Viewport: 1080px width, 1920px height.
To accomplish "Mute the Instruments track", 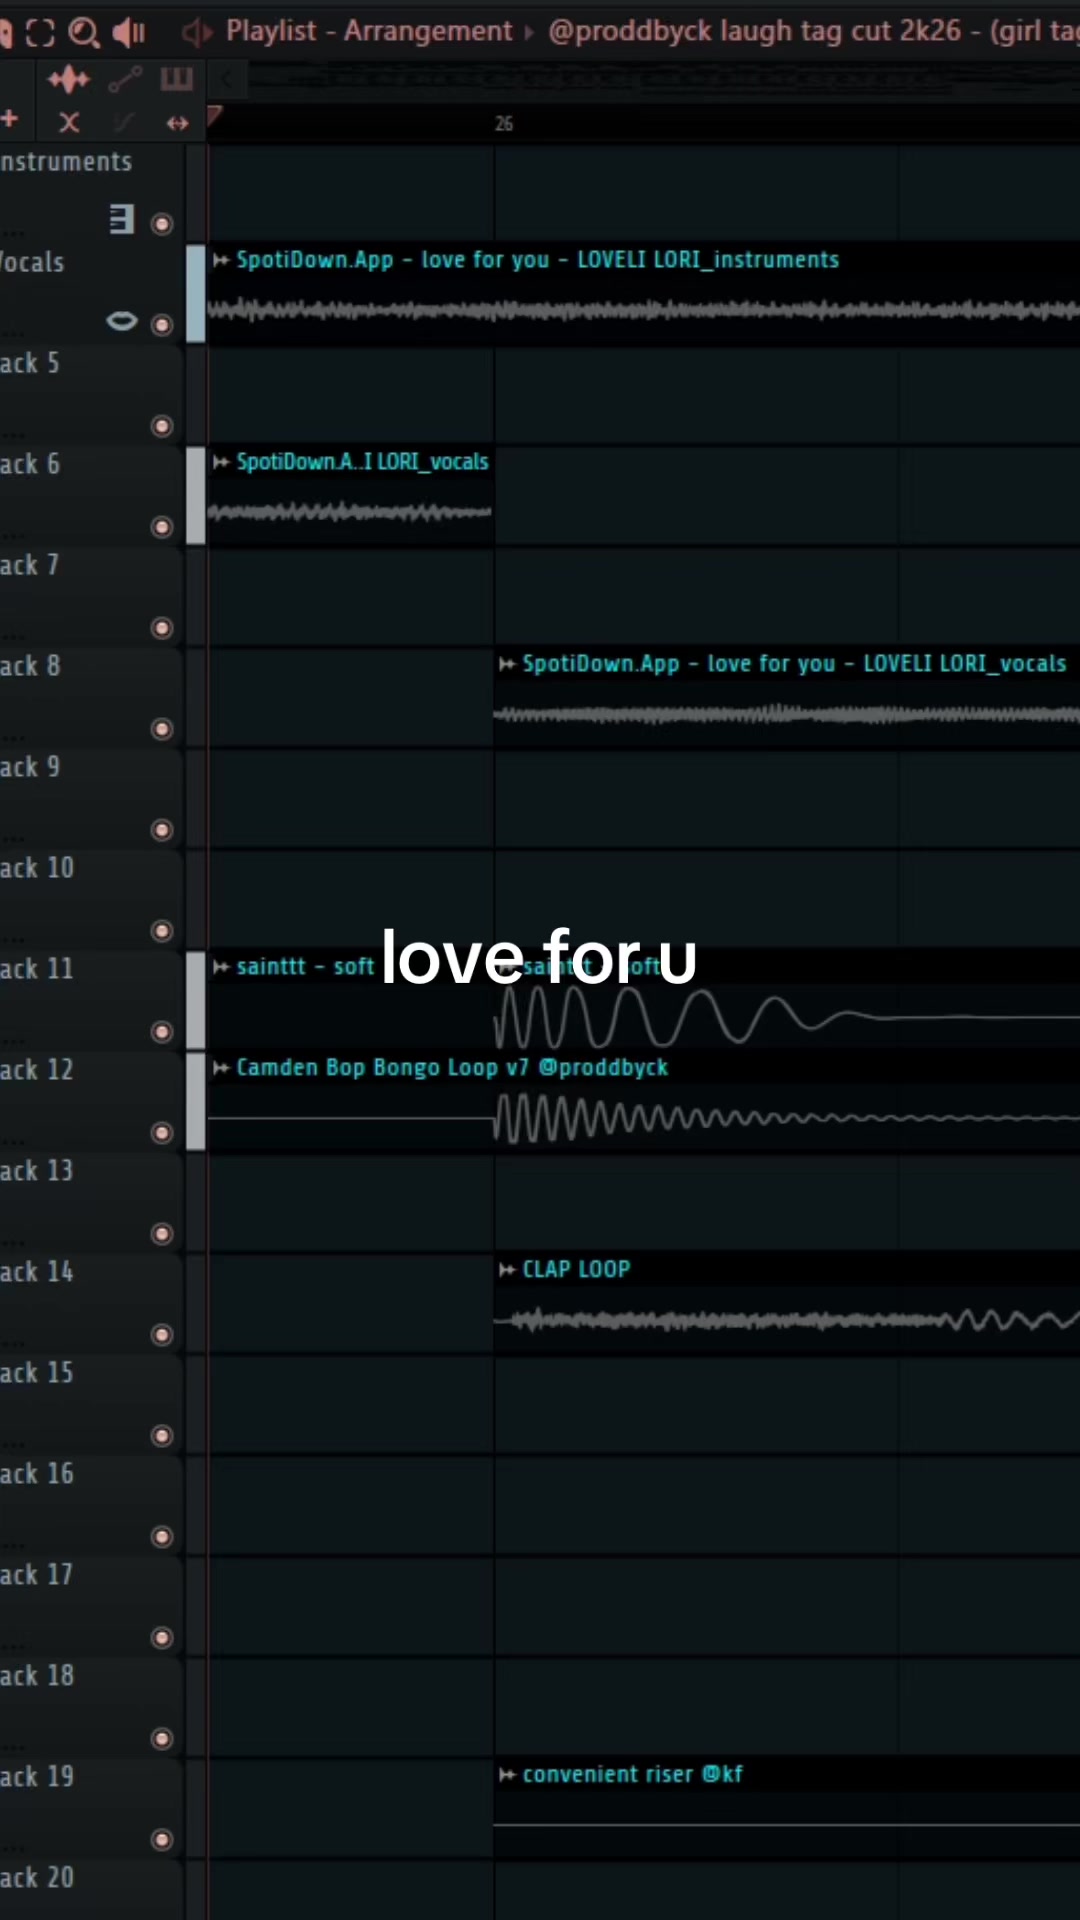I will tap(162, 224).
